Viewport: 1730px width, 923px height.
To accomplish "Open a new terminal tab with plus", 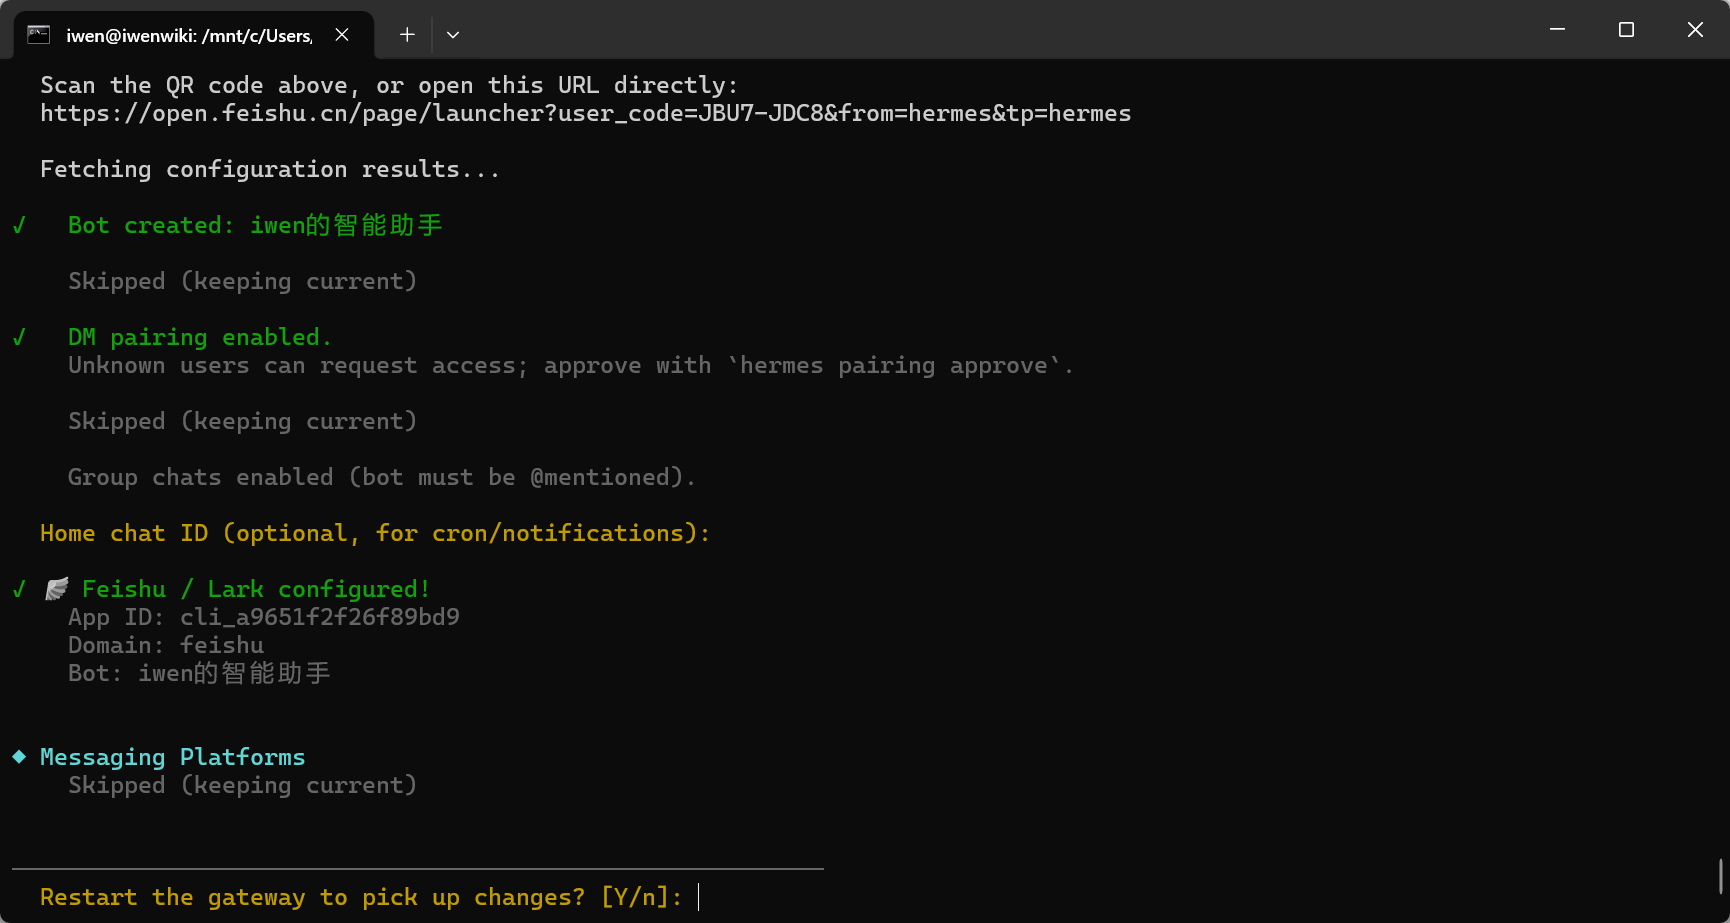I will tap(407, 35).
